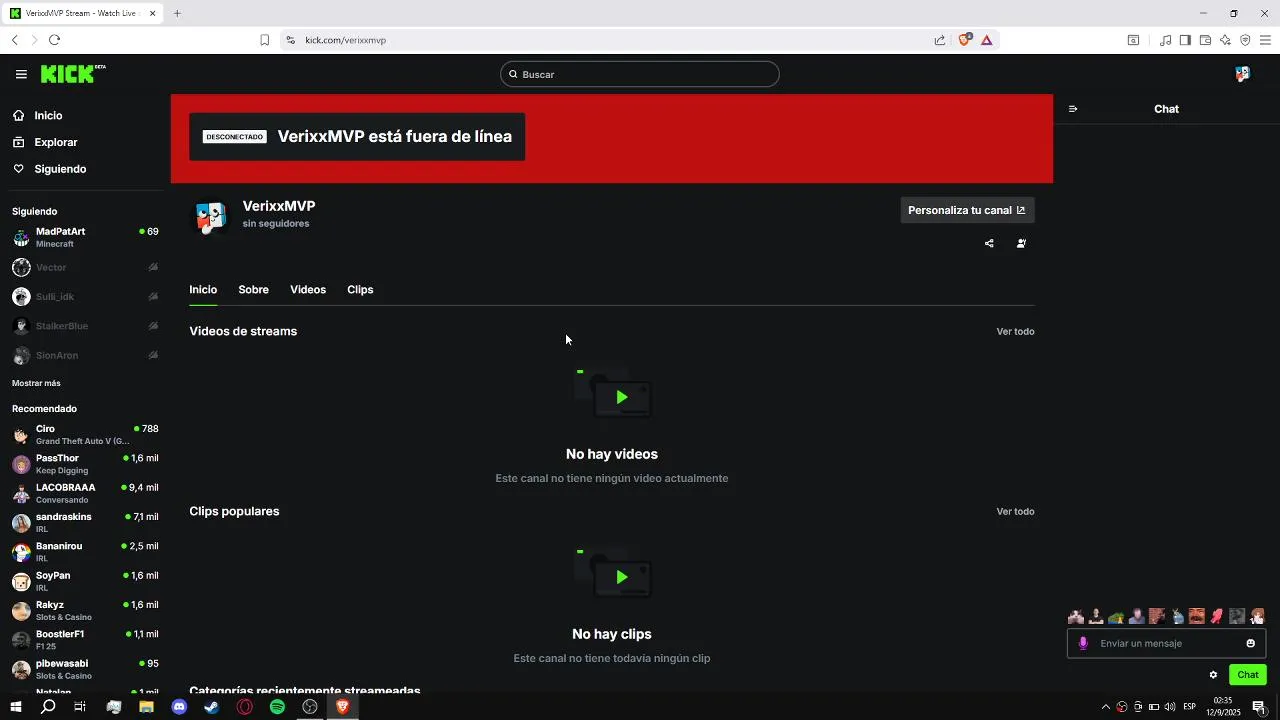The width and height of the screenshot is (1280, 720).
Task: Open OBS Studio from the taskbar
Action: (x=310, y=707)
